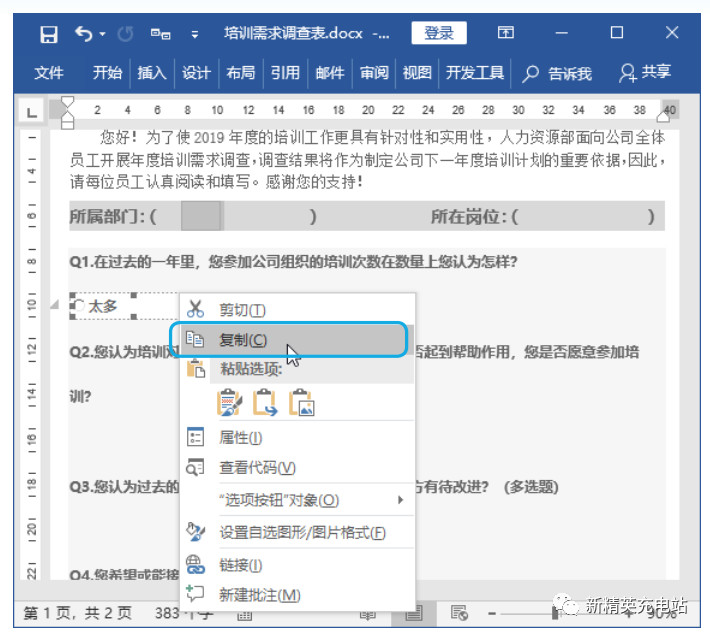Click the 告诉我 search box

[557, 73]
